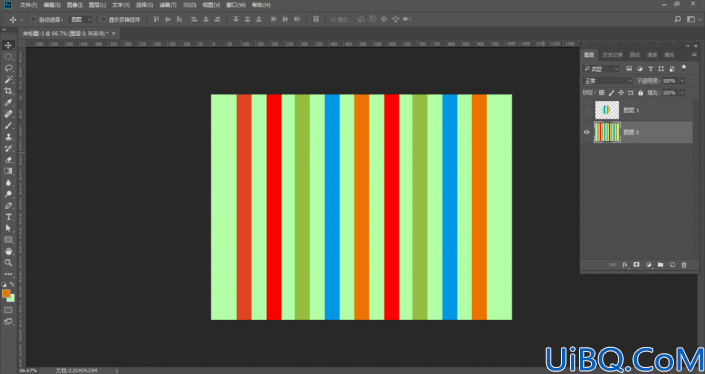The image size is (705, 374).
Task: Open the File menu
Action: click(28, 5)
